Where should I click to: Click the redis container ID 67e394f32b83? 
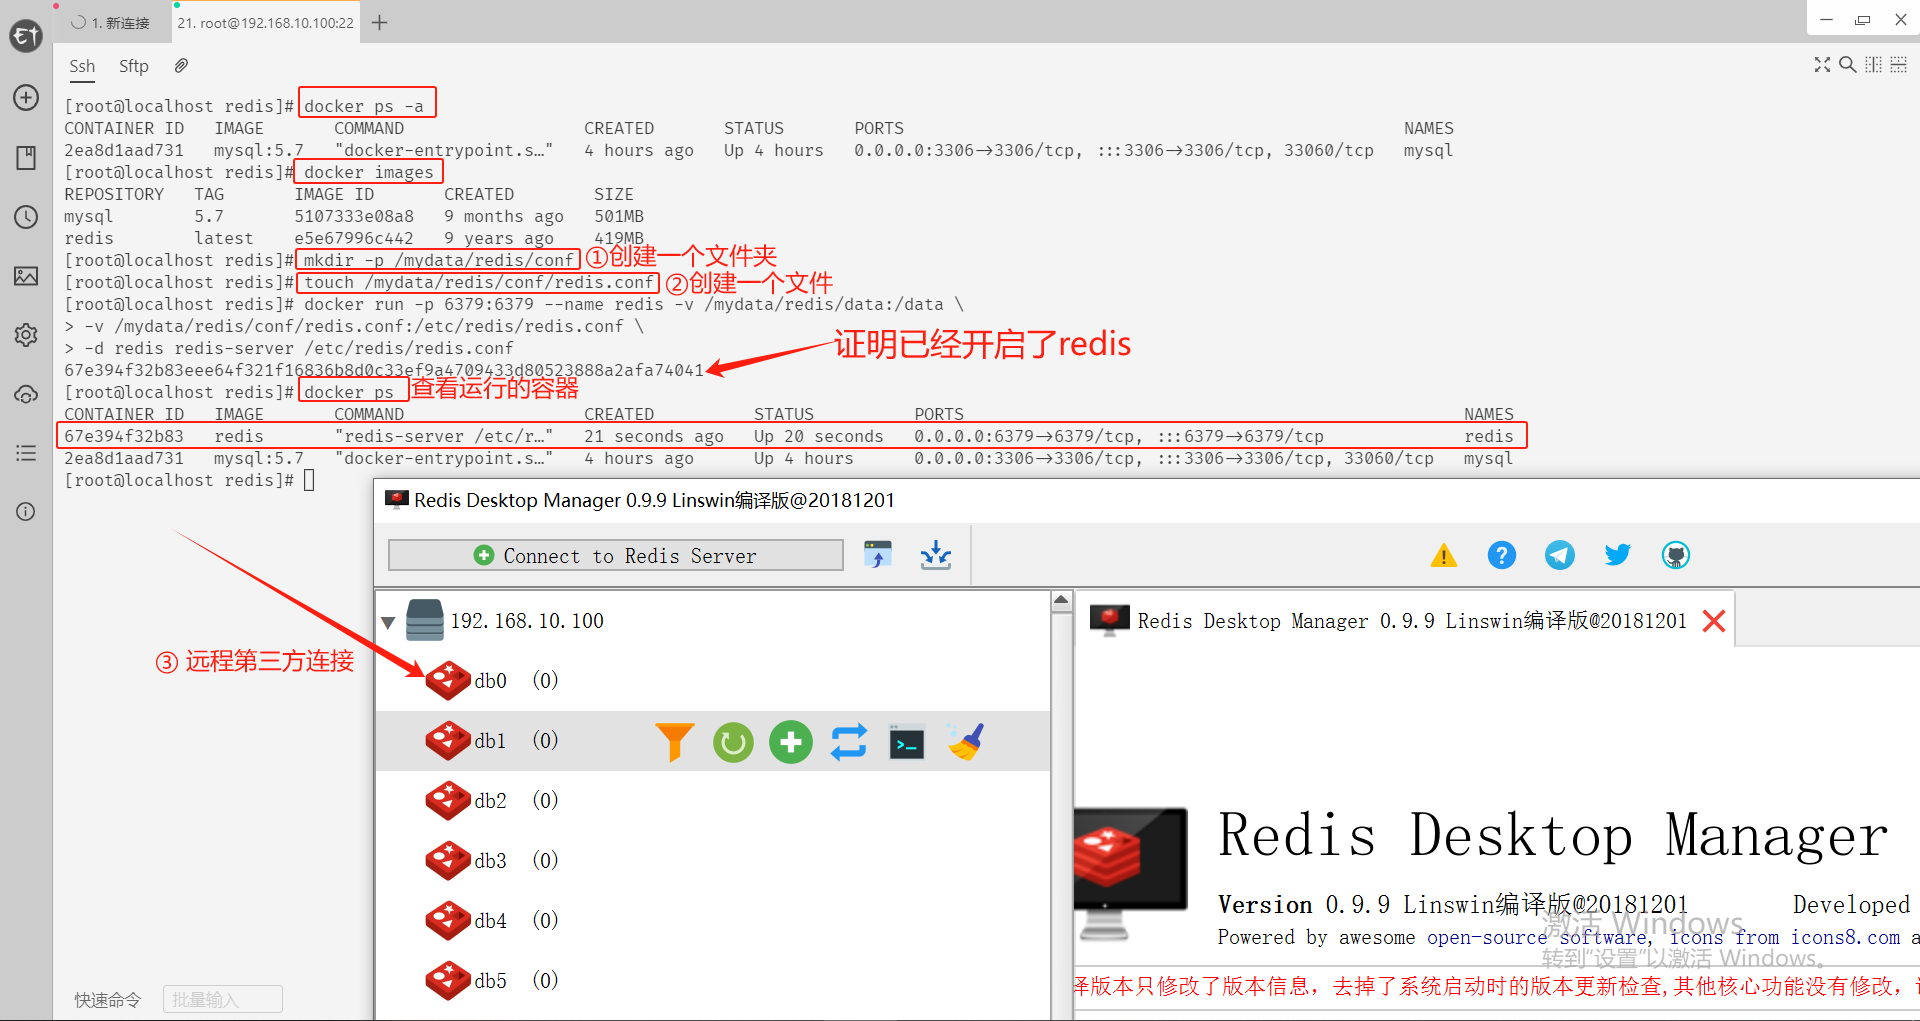(x=124, y=436)
